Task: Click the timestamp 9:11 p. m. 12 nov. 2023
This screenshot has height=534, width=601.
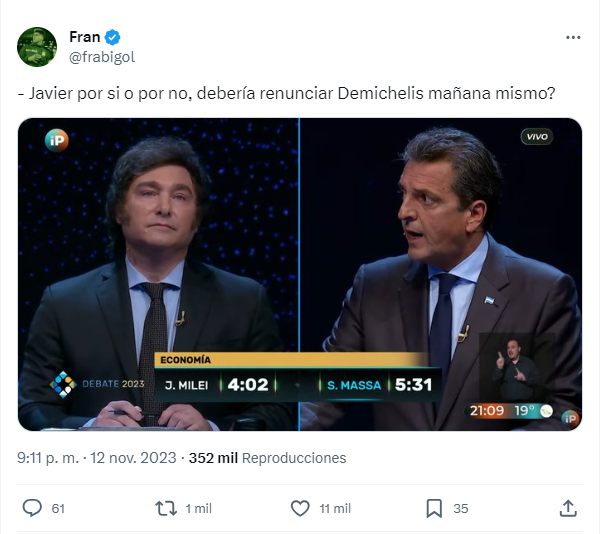Action: (93, 458)
